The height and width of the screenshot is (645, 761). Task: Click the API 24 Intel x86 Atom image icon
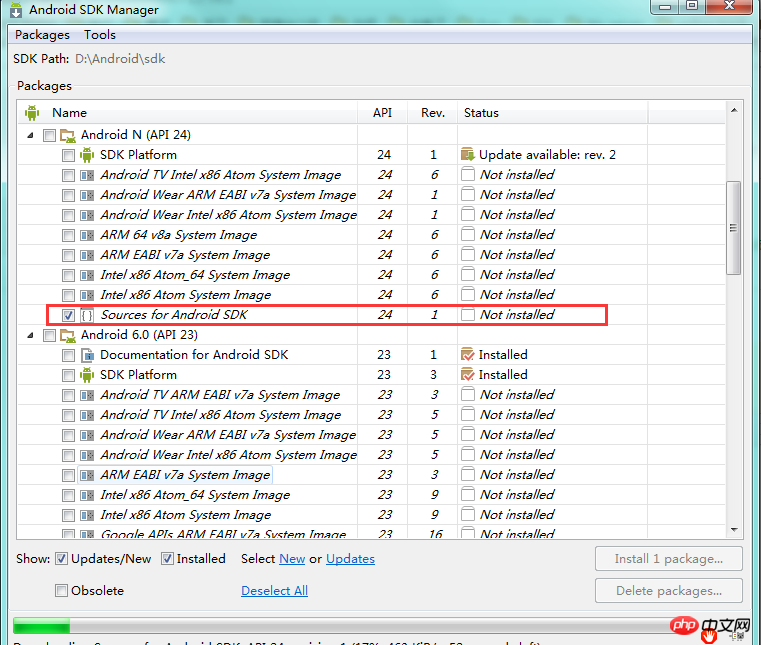[87, 295]
